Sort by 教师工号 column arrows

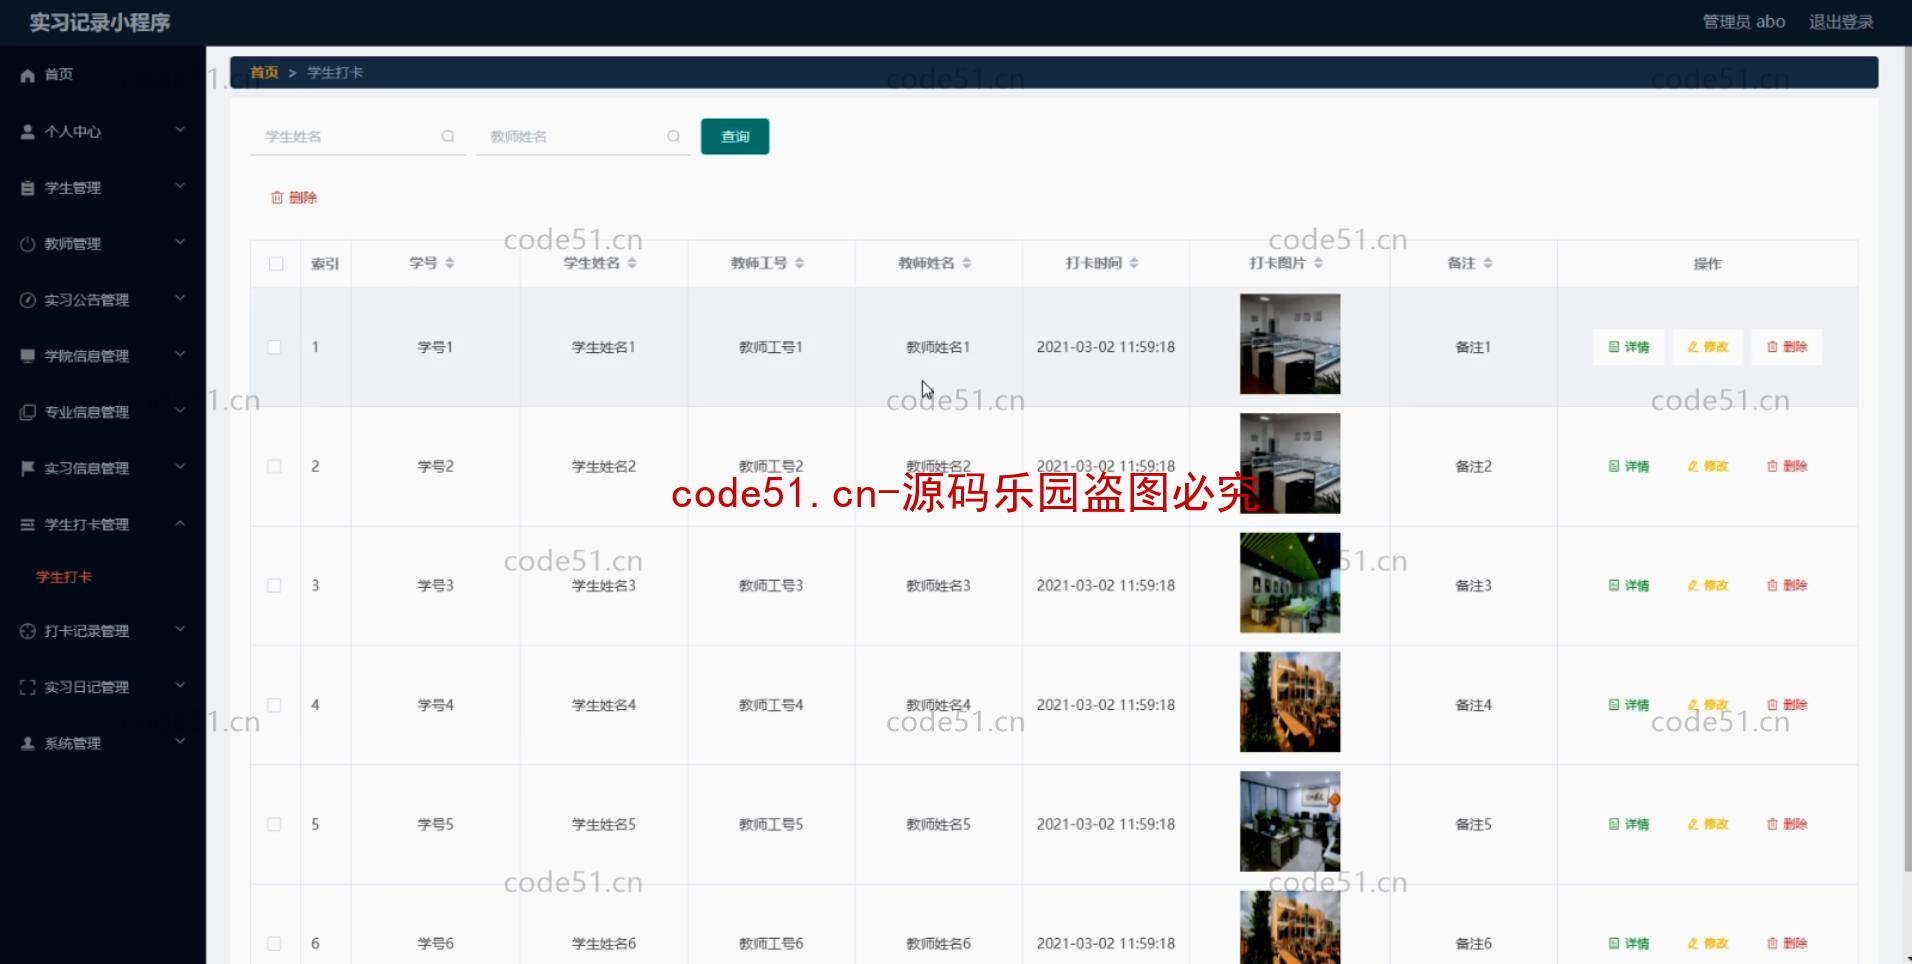[x=800, y=263]
